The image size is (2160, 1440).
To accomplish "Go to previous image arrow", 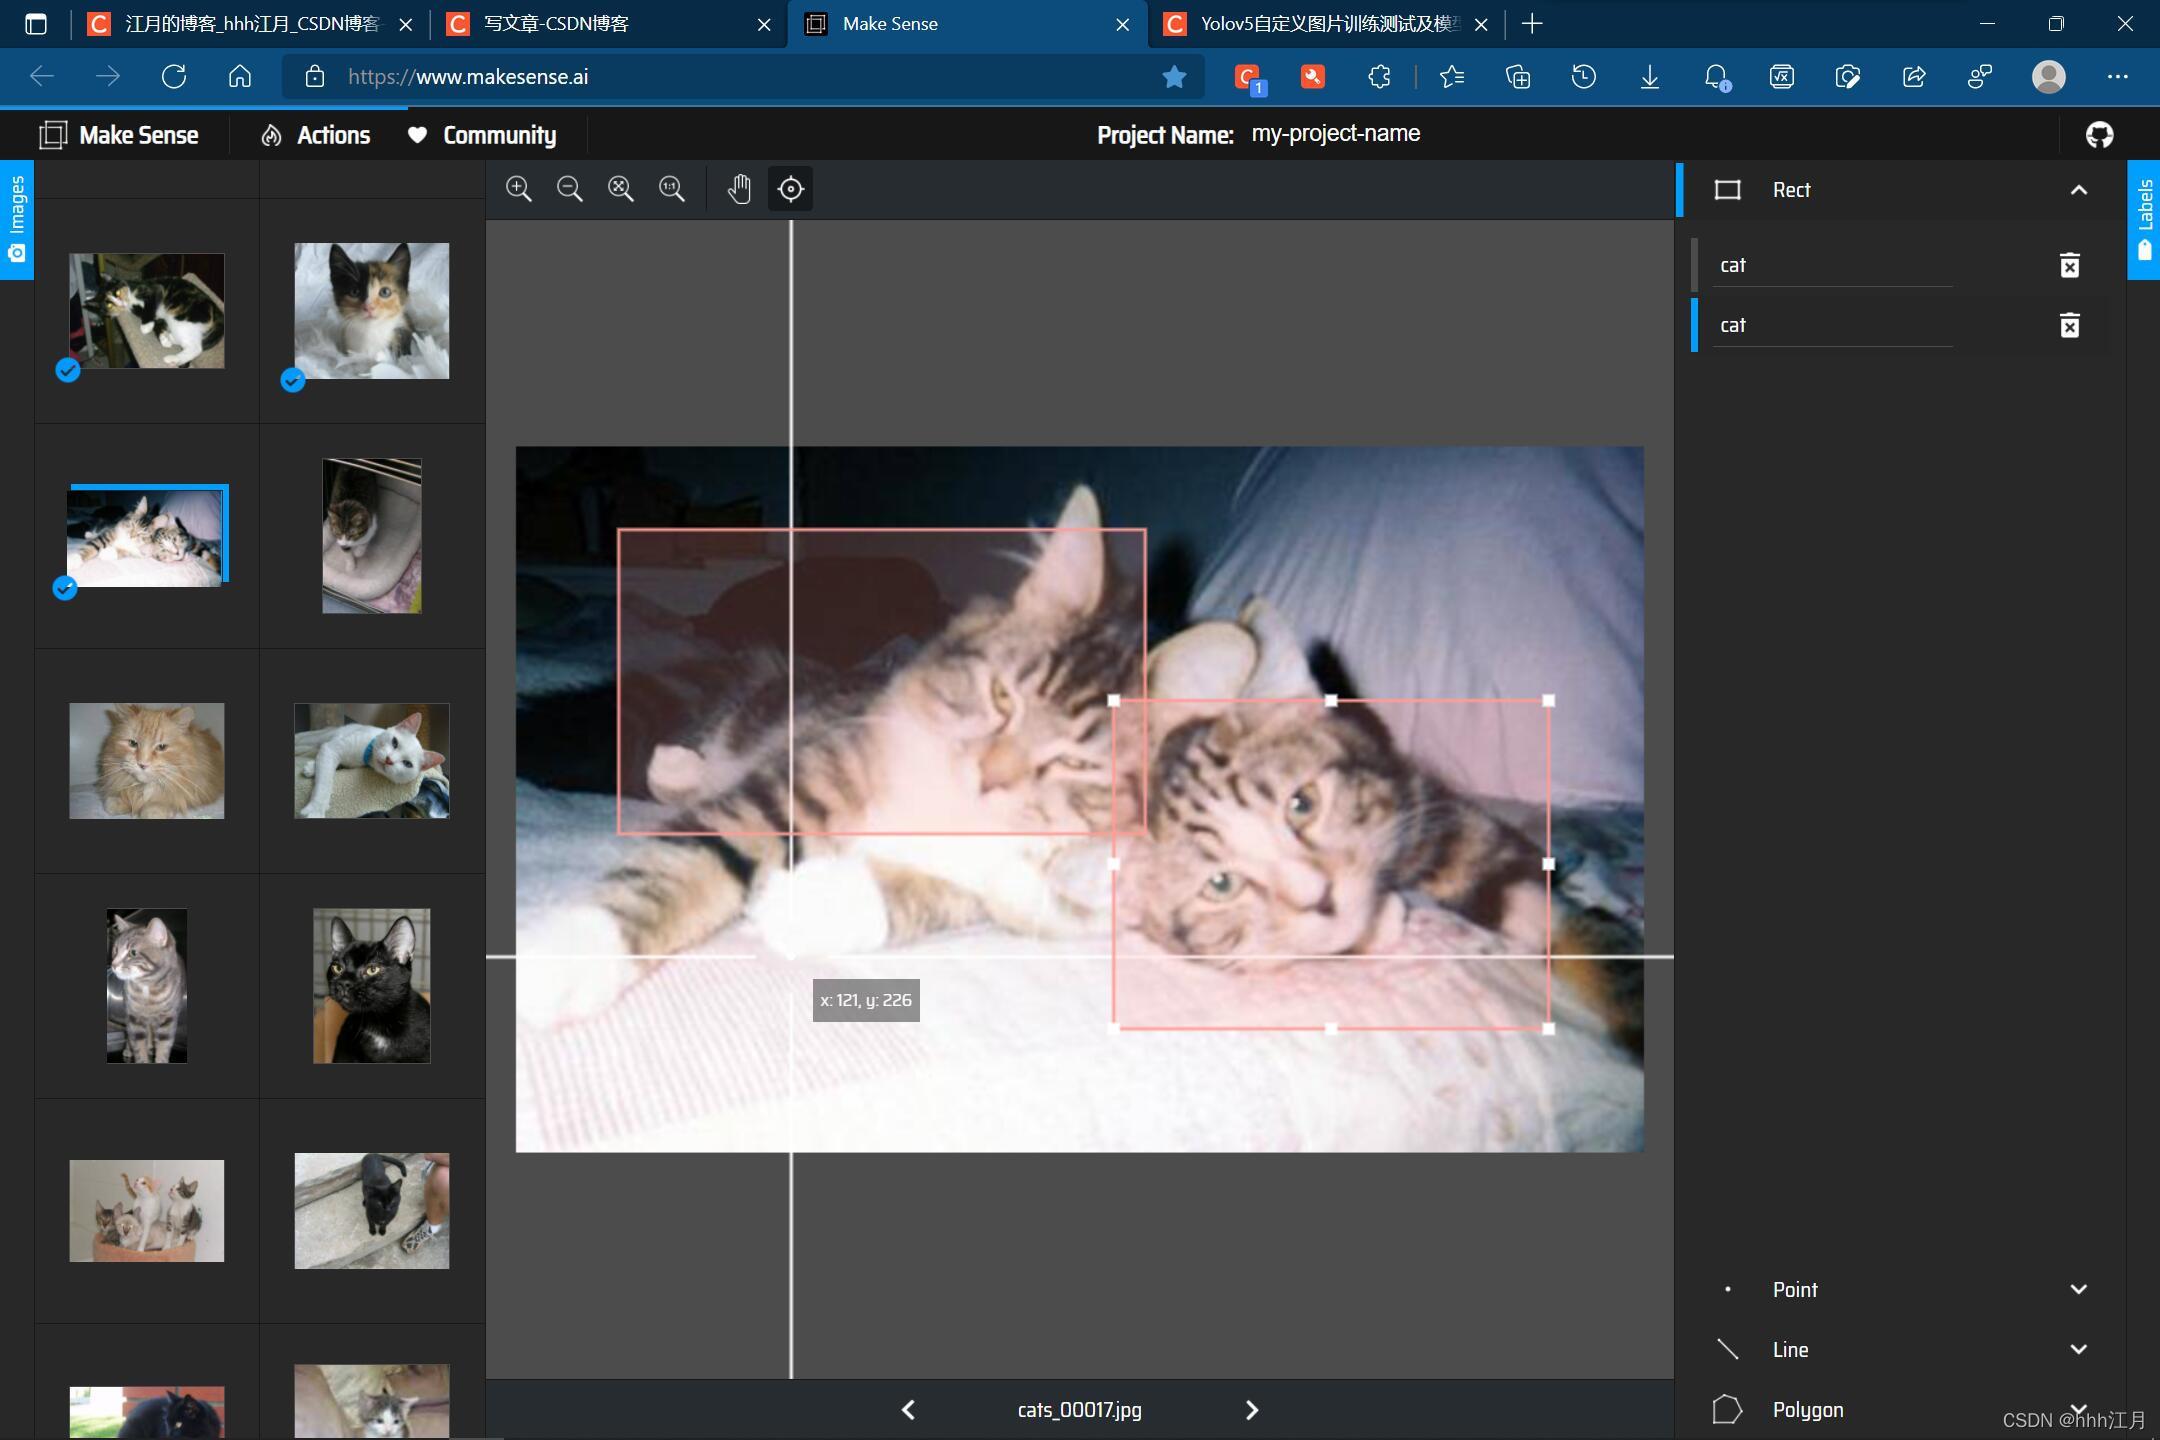I will pos(908,1410).
